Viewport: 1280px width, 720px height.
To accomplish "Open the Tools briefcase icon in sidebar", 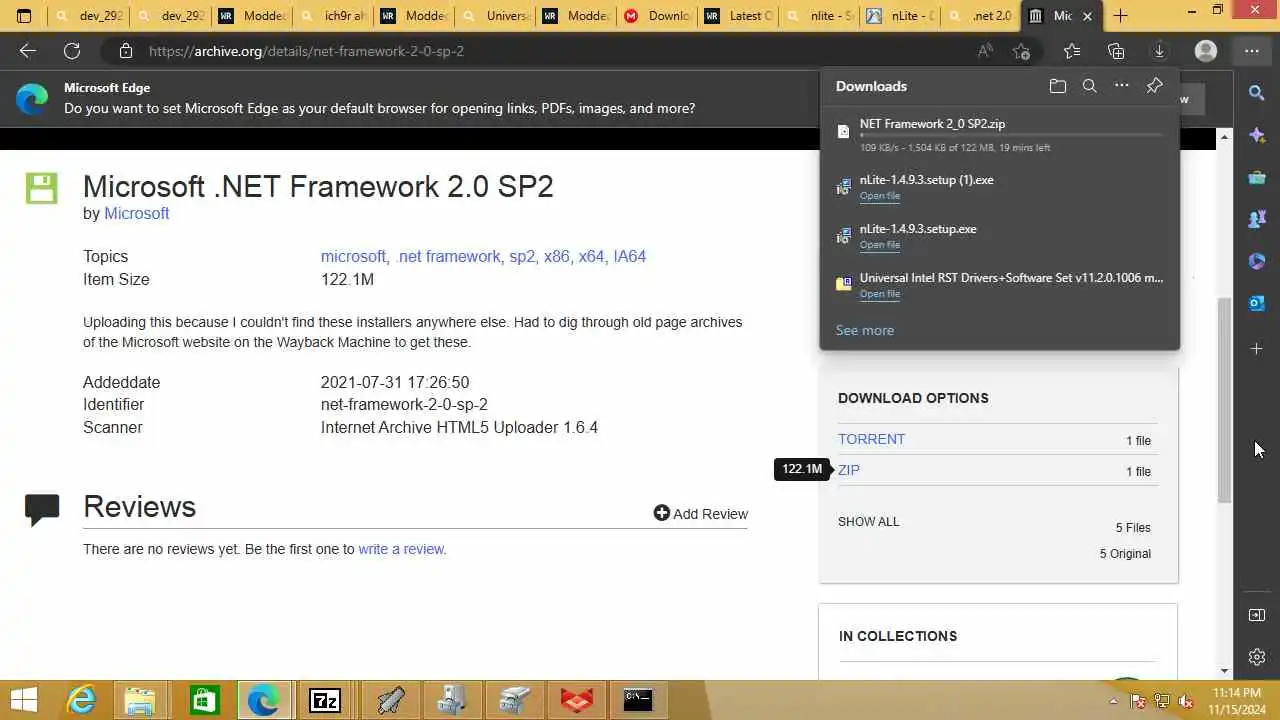I will 1257,177.
